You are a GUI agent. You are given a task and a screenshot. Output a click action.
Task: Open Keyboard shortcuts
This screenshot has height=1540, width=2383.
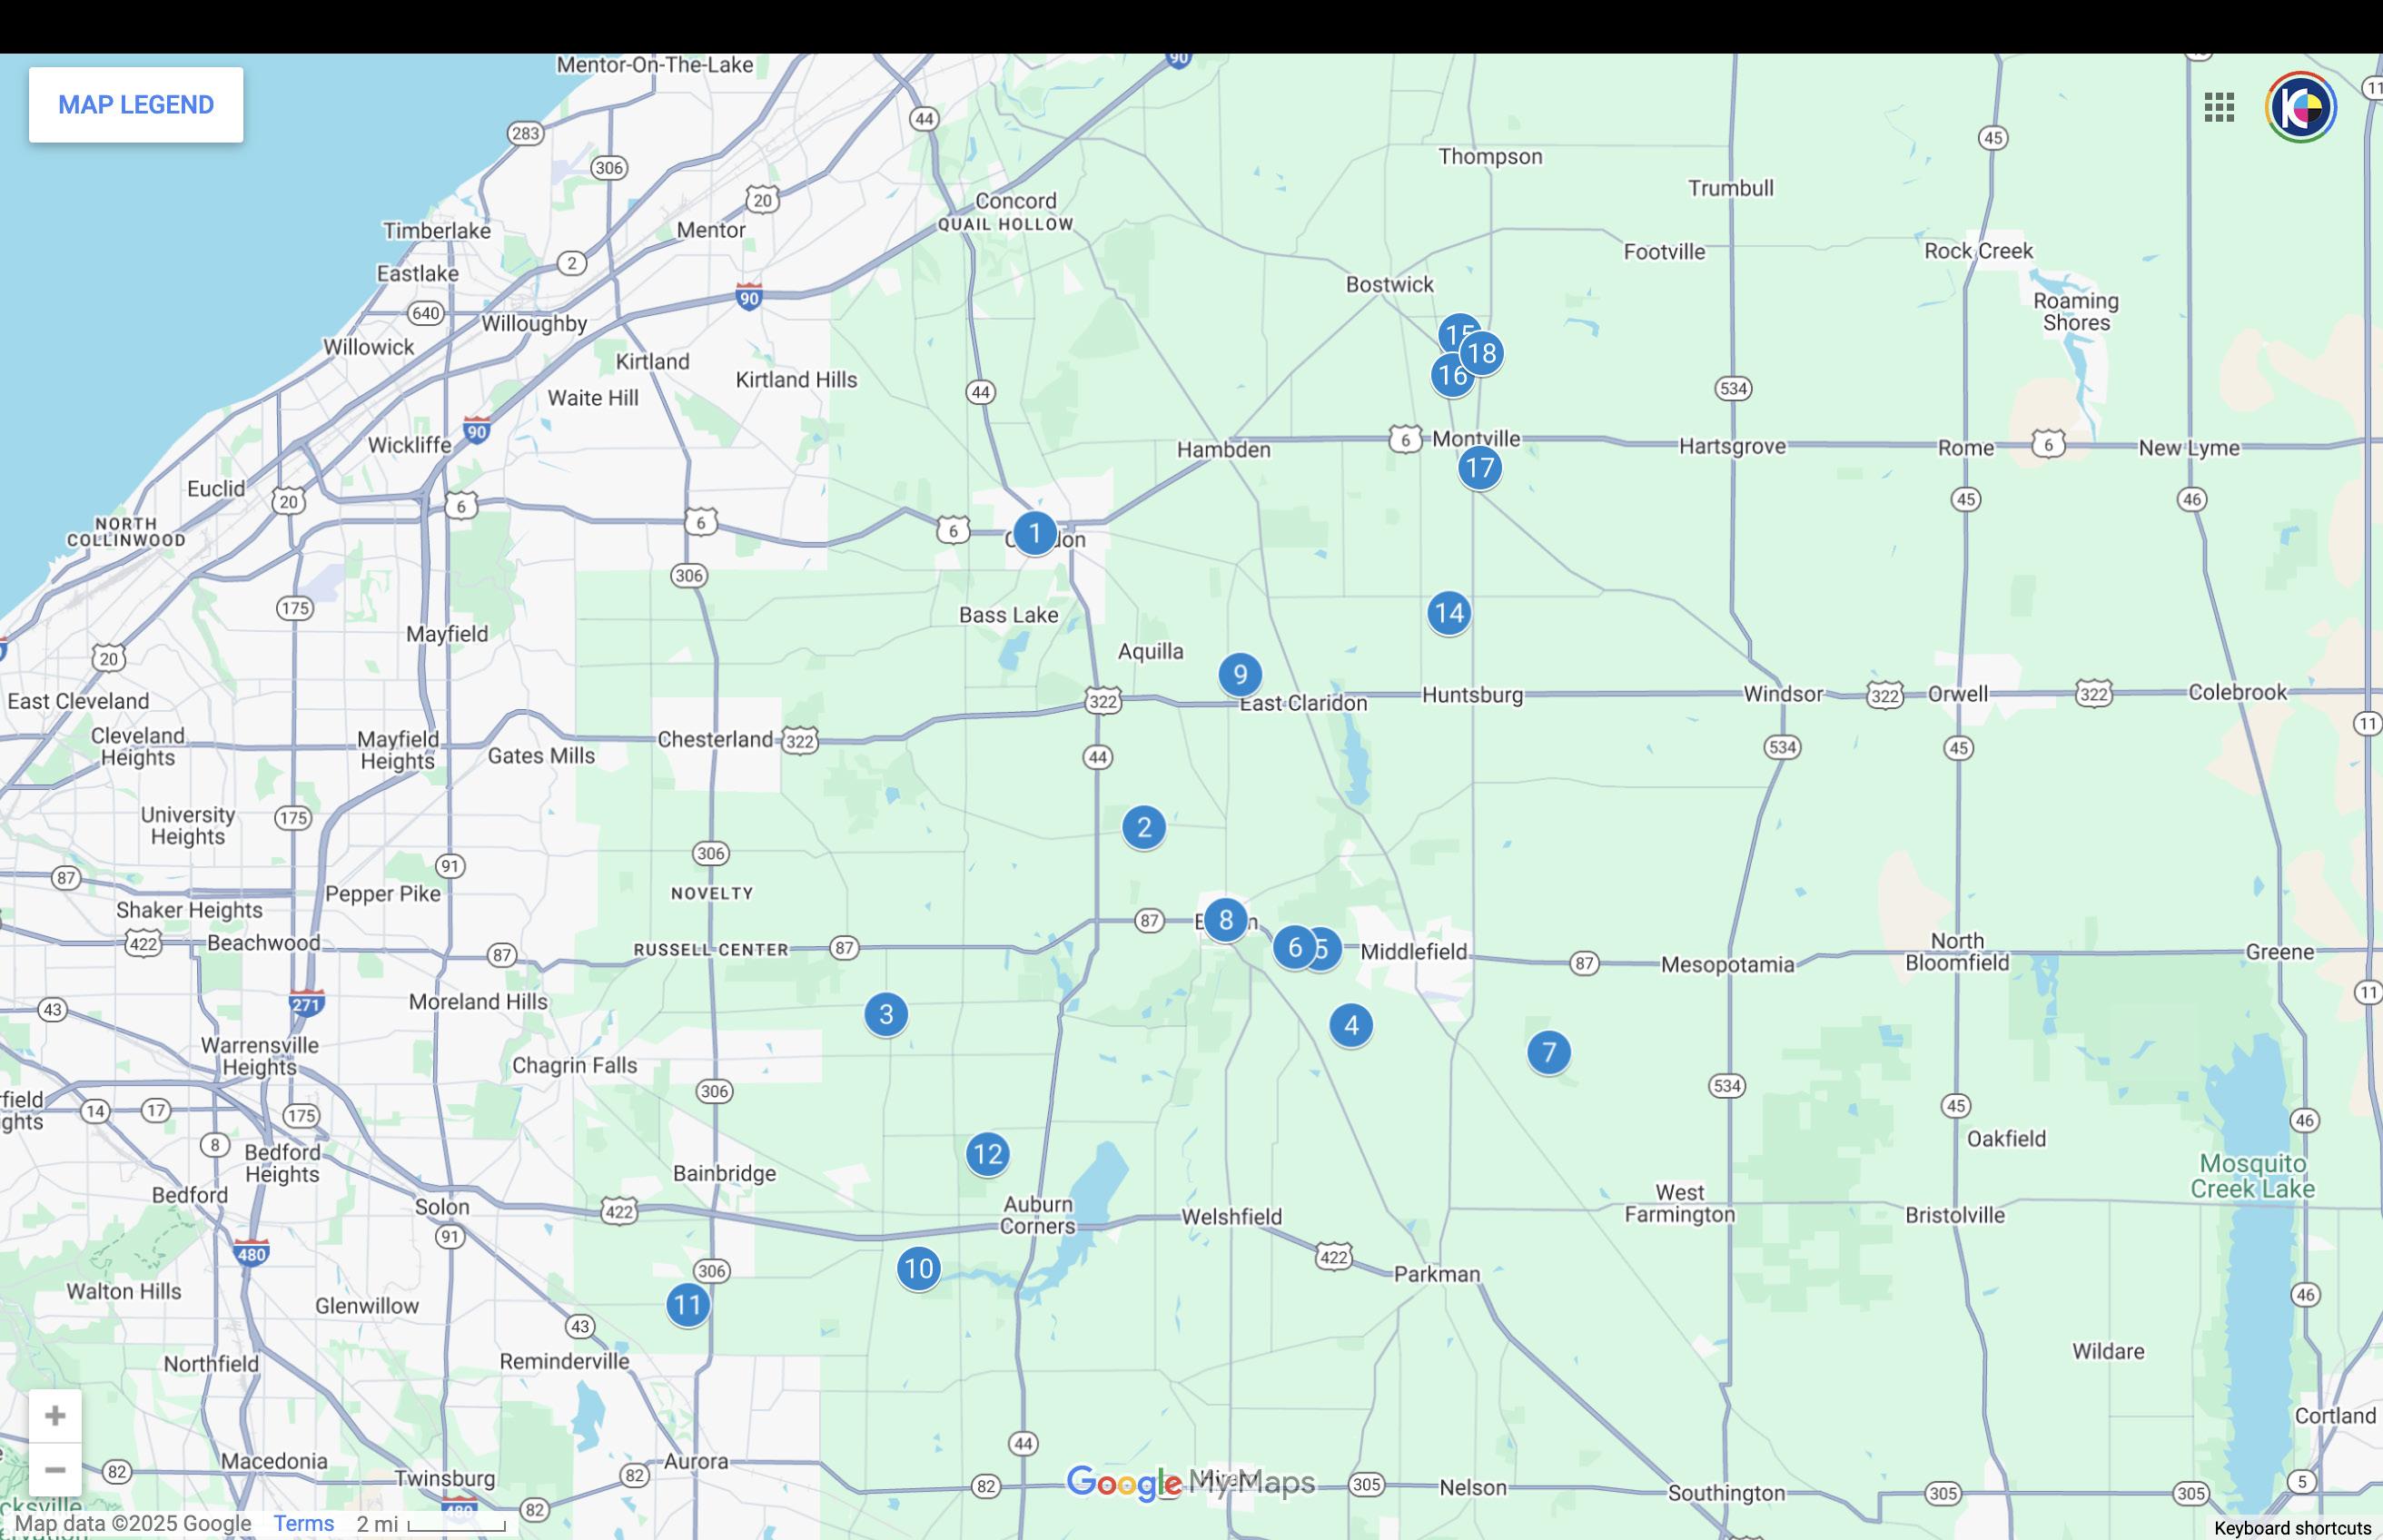(x=2292, y=1528)
